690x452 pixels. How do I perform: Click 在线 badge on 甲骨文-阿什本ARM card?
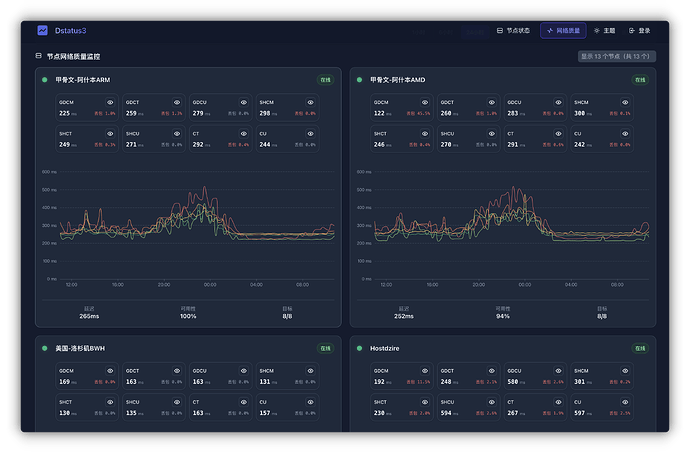point(325,80)
